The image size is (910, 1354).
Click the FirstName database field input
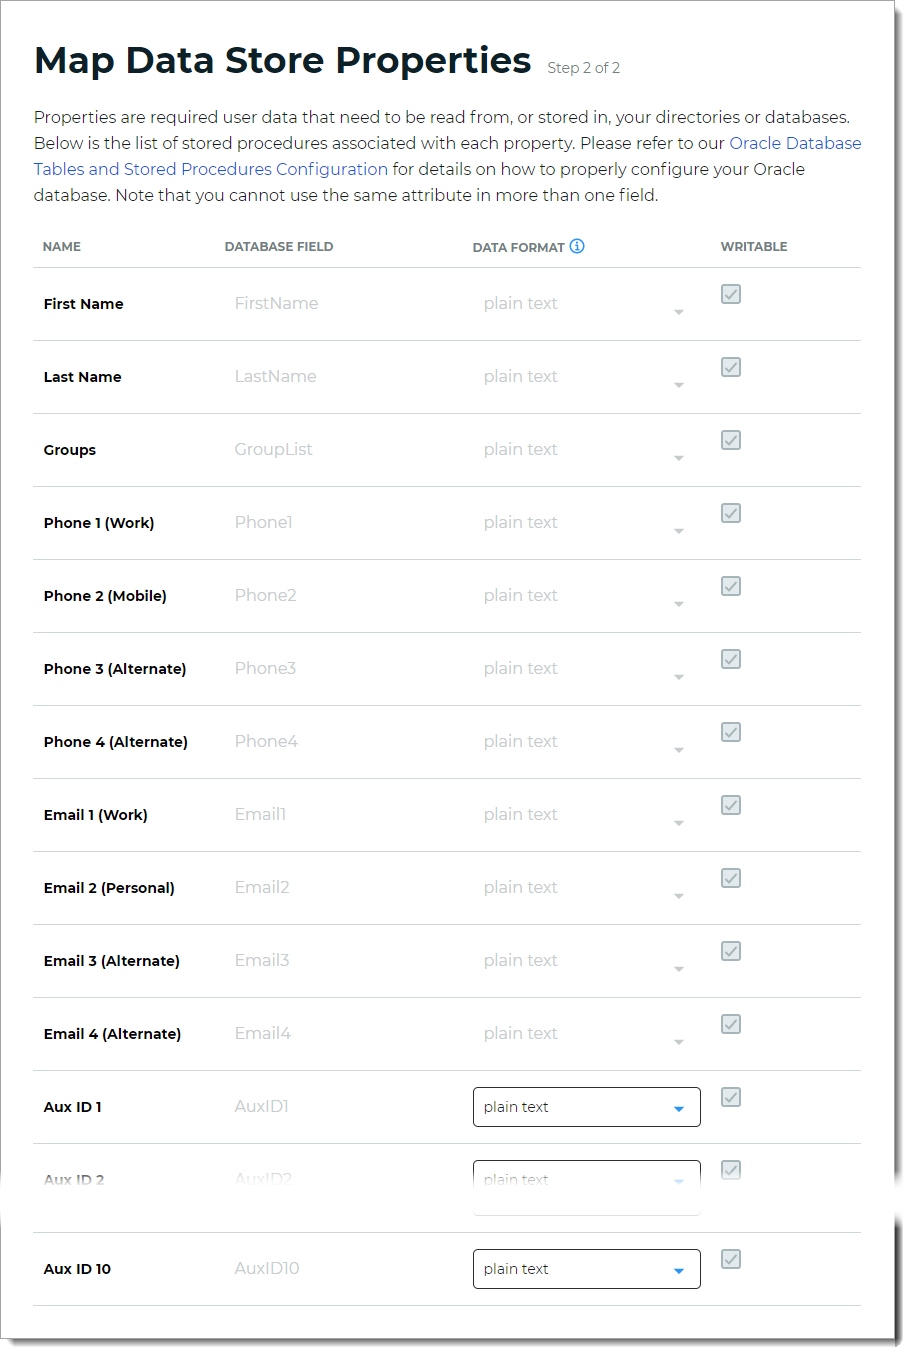[x=276, y=303]
